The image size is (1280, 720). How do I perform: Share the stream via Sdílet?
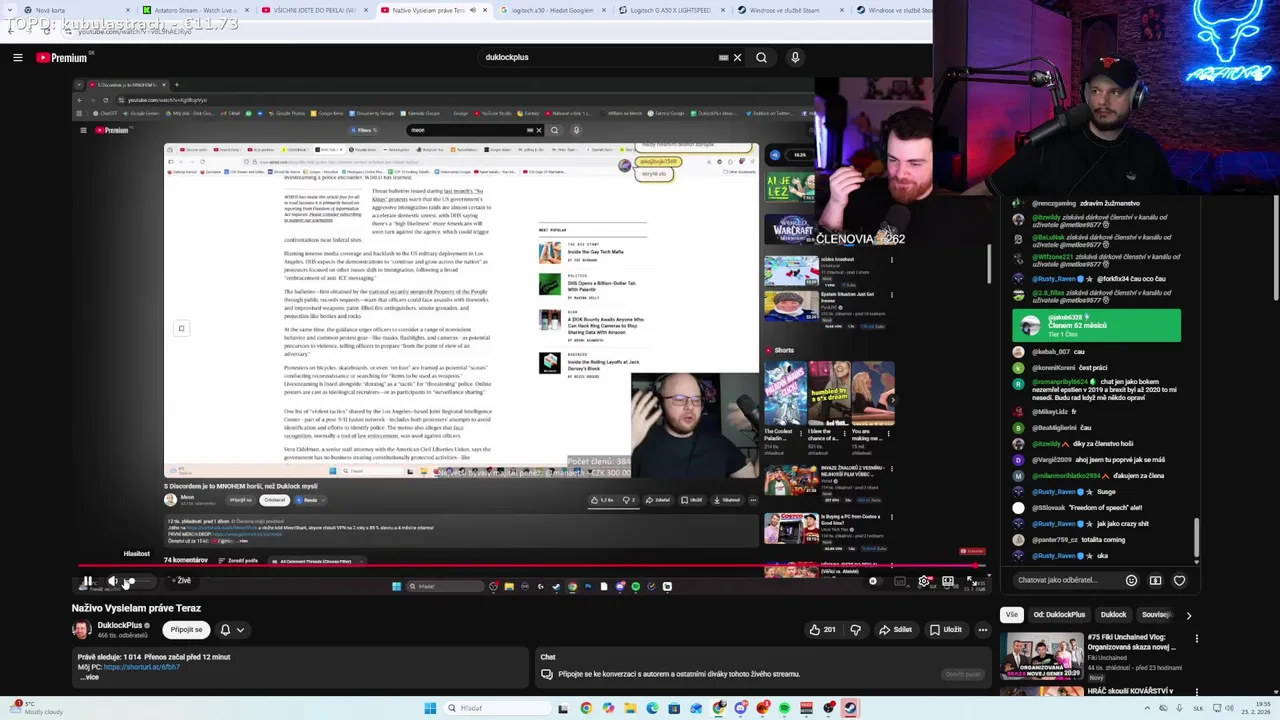[895, 630]
